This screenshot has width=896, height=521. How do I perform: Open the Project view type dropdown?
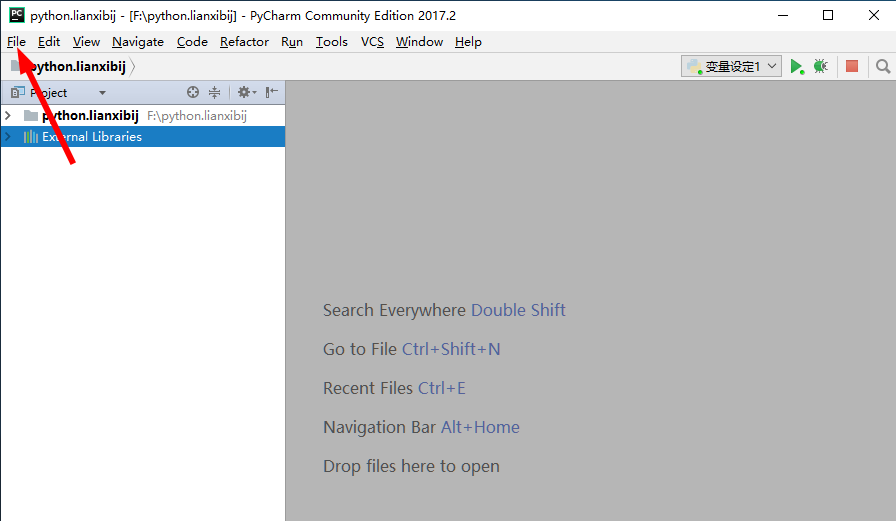point(102,93)
